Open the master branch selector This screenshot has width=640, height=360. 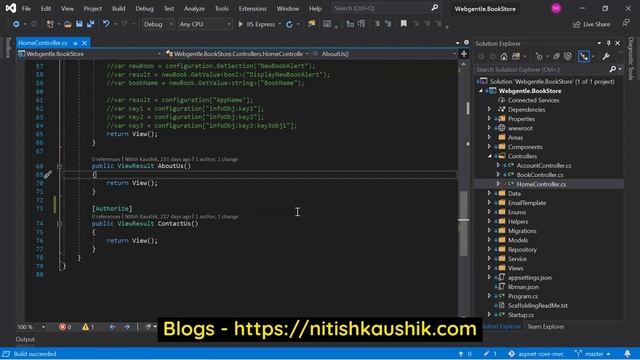[x=593, y=354]
